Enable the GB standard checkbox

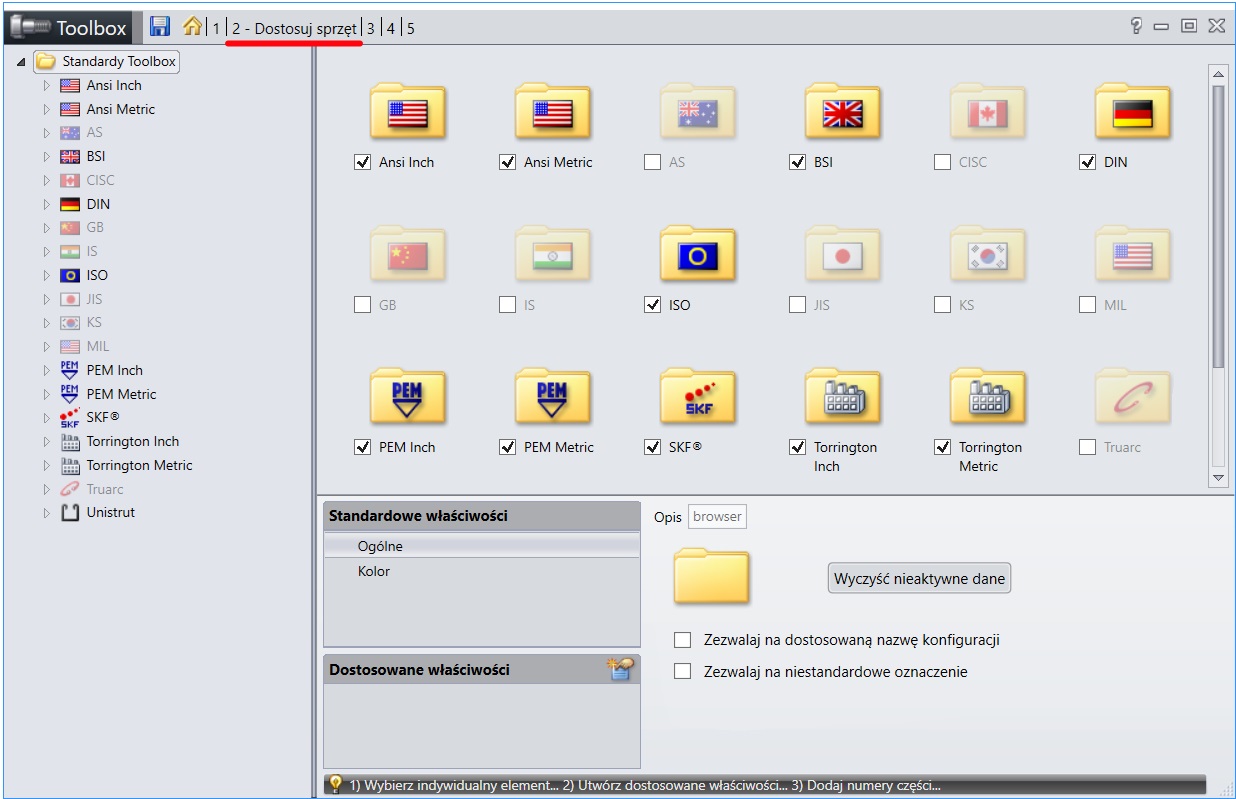[x=363, y=305]
